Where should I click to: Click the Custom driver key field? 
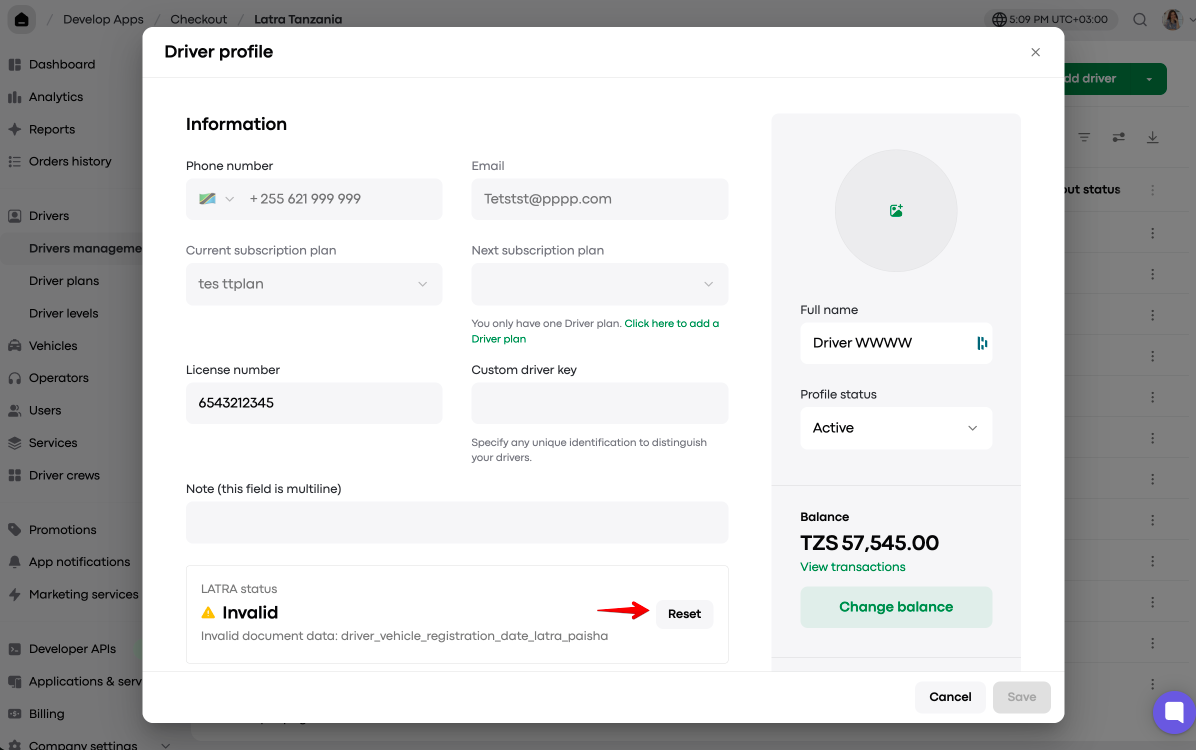click(x=600, y=403)
